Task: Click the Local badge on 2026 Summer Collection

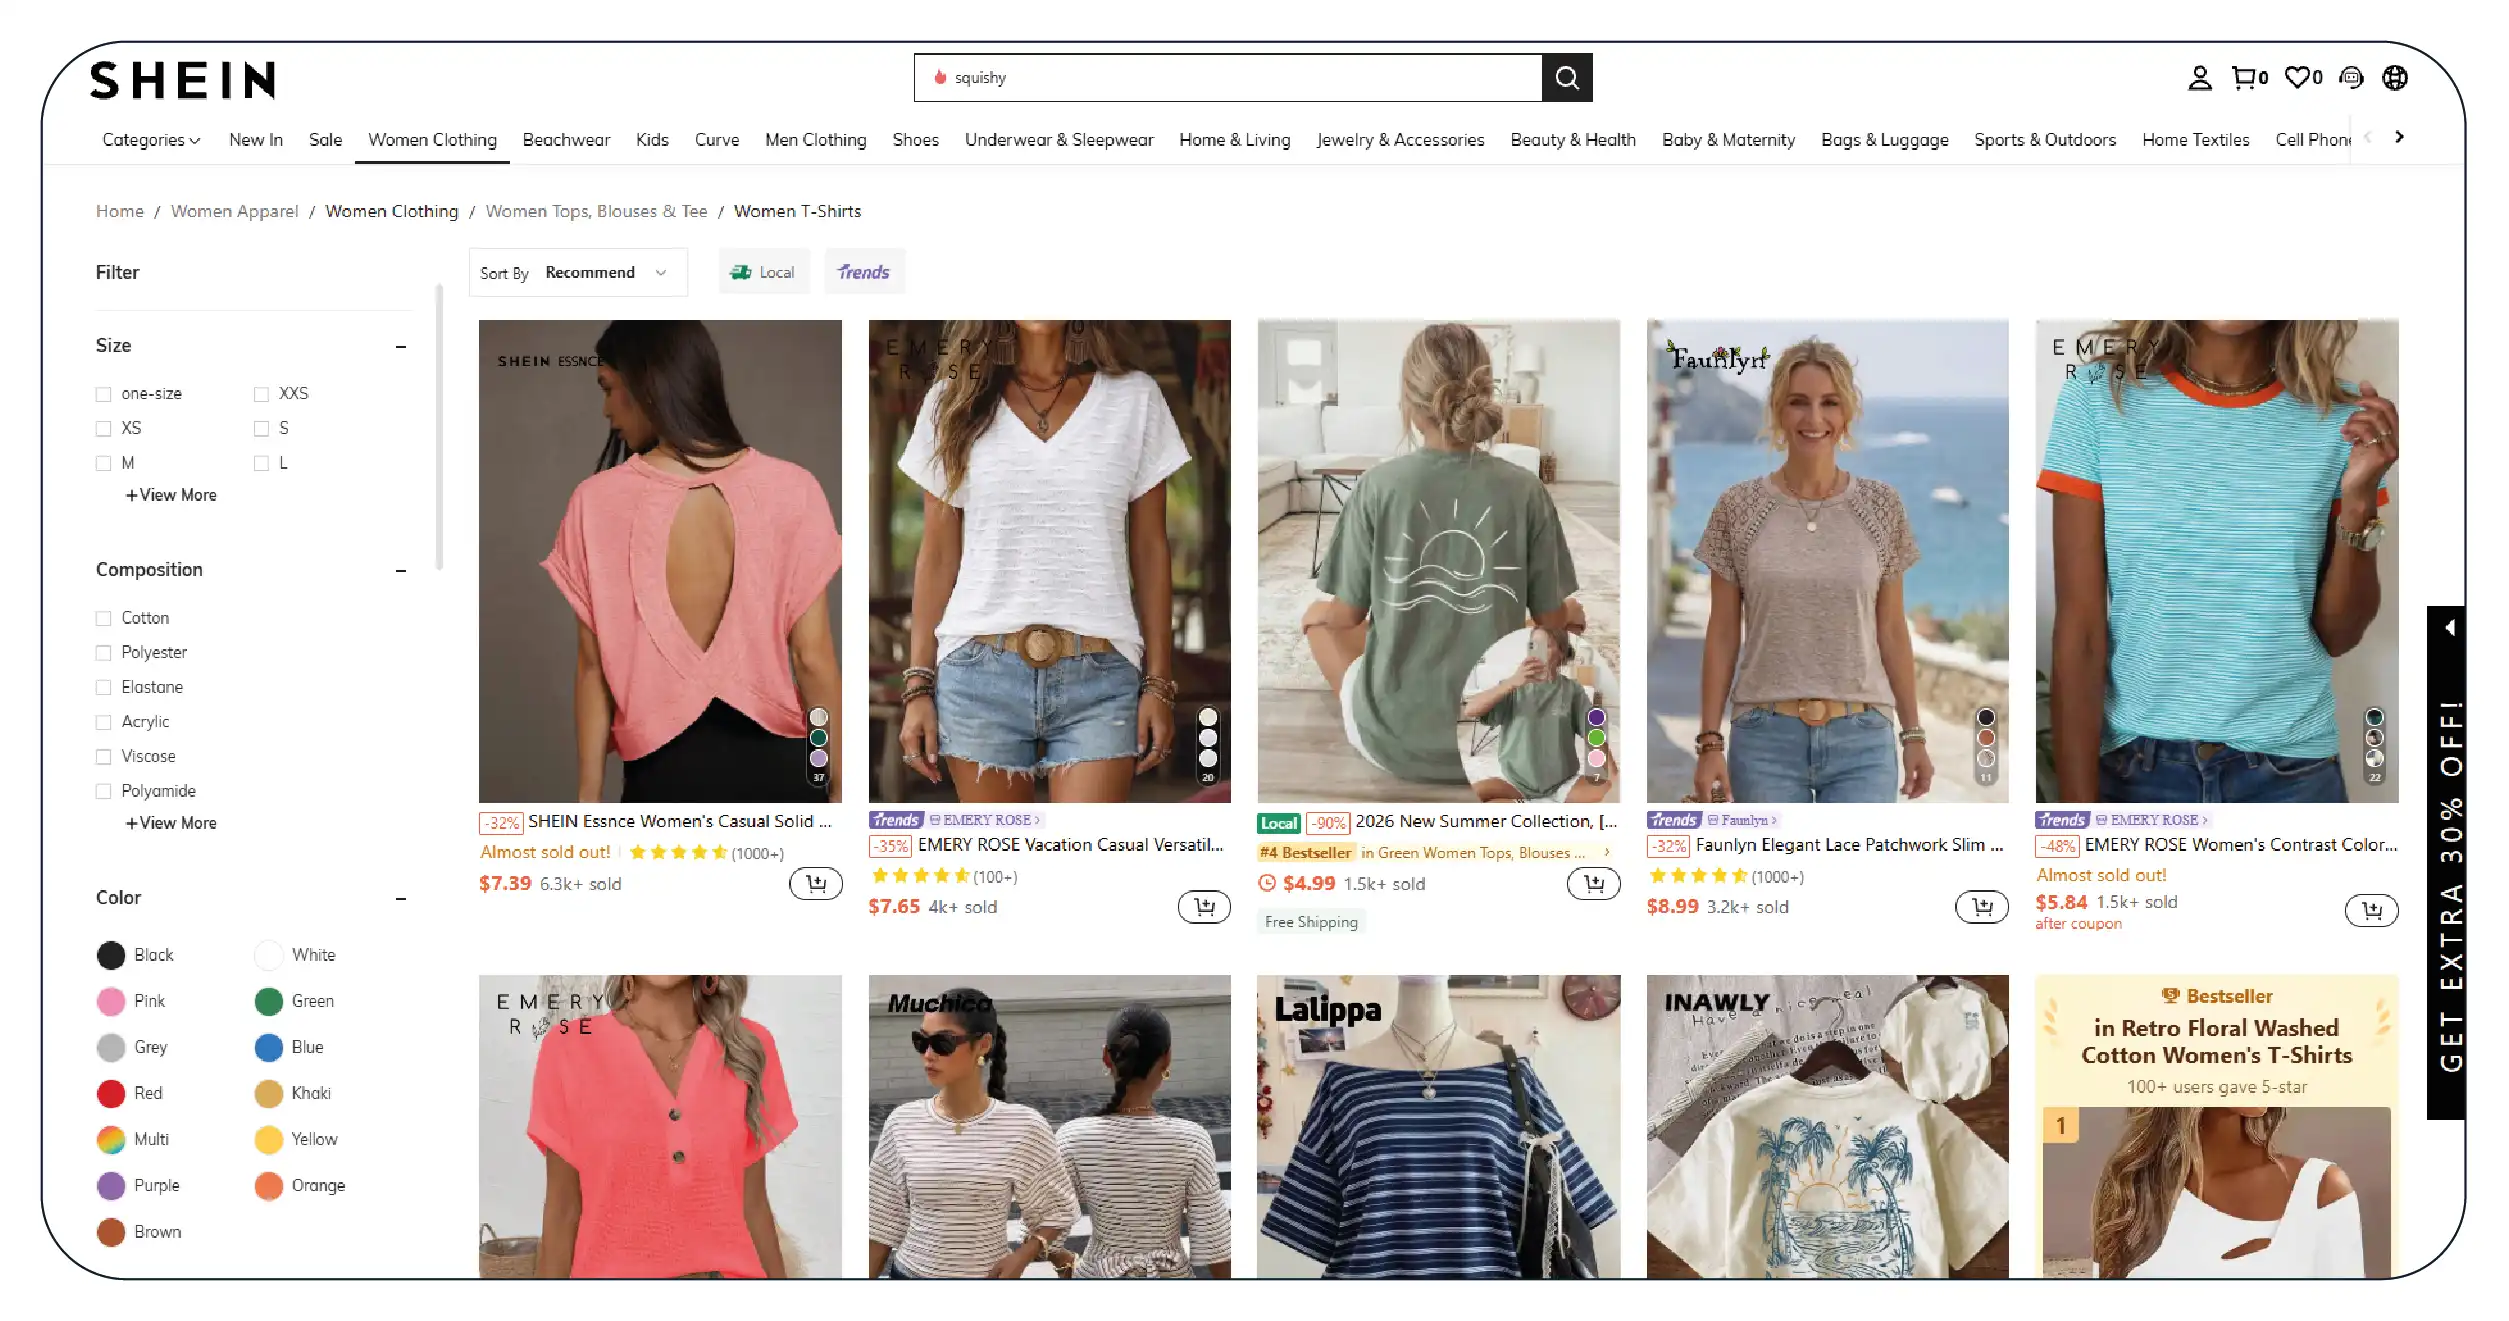Action: coord(1279,823)
